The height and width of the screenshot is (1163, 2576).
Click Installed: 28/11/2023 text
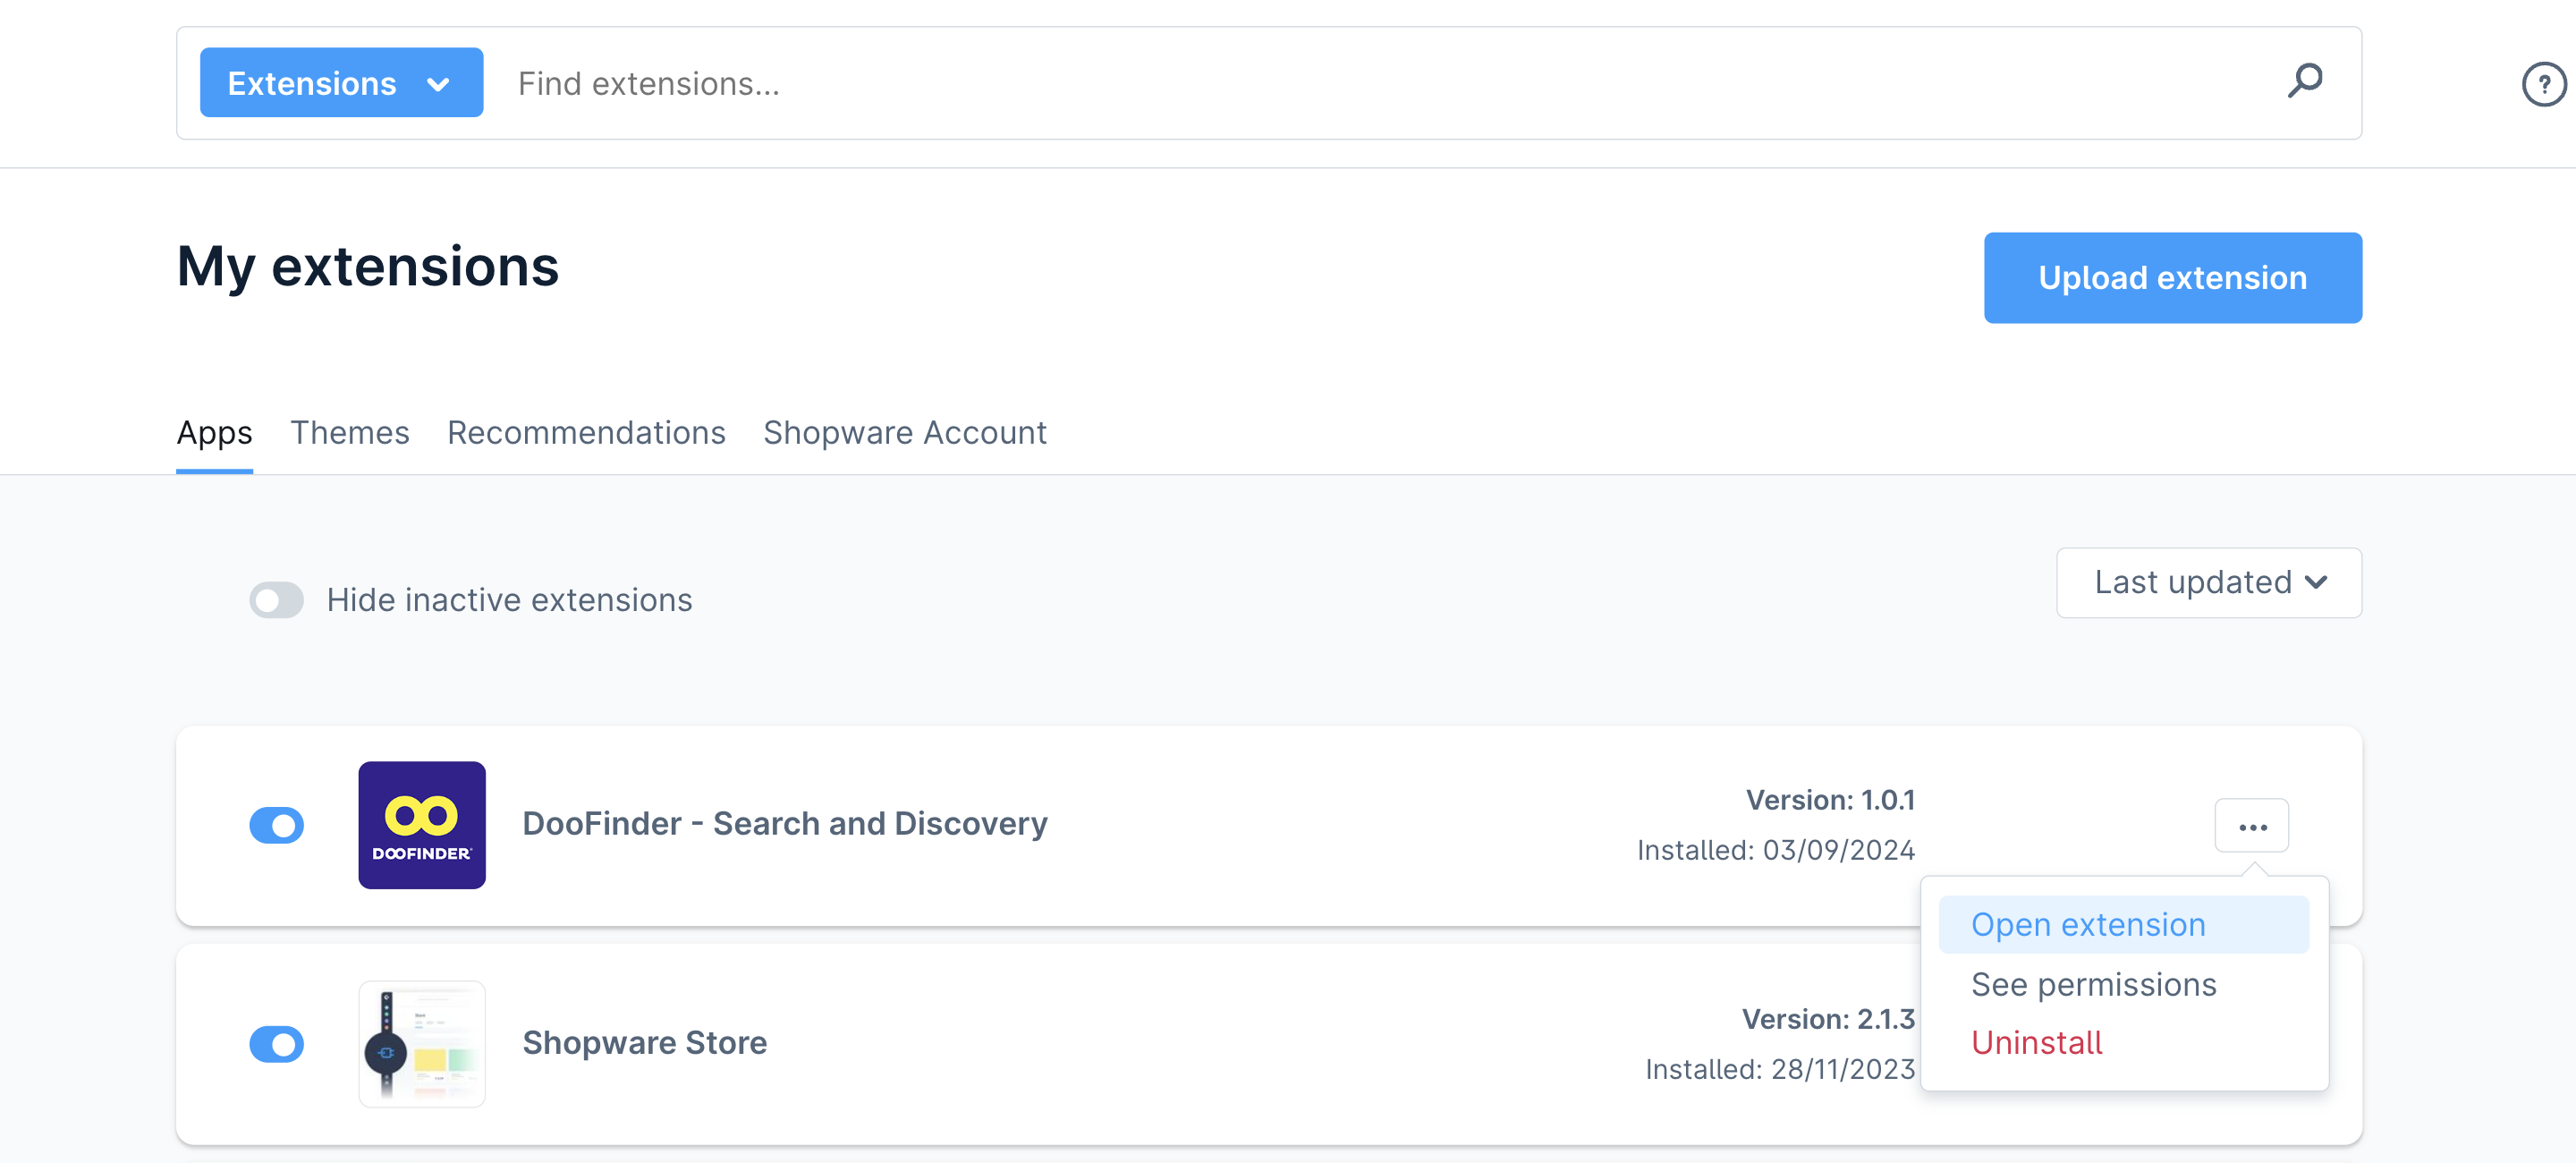click(1780, 1069)
